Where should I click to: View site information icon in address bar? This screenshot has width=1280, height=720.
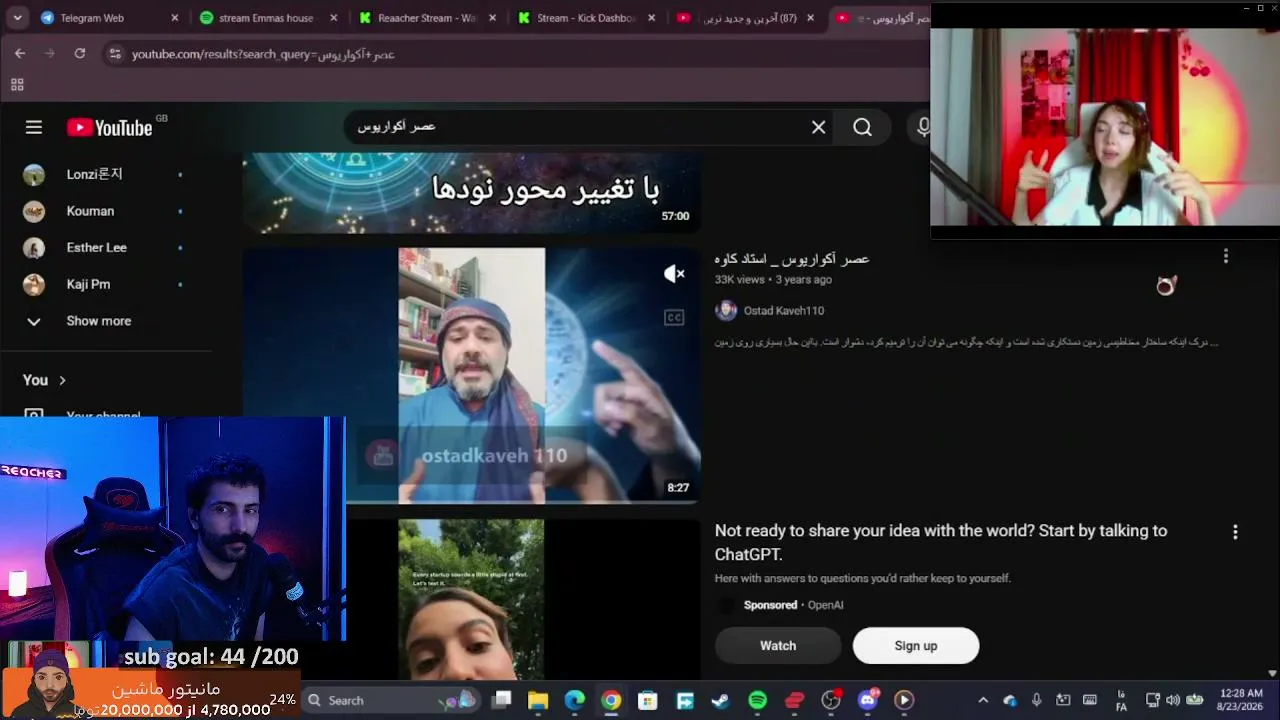point(115,54)
